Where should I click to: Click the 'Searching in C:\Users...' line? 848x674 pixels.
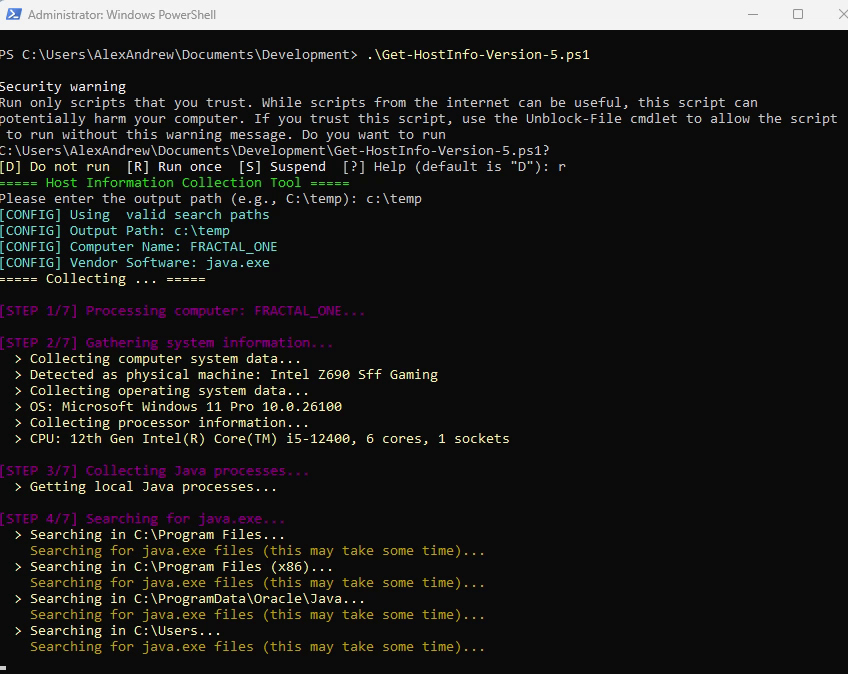pyautogui.click(x=117, y=631)
